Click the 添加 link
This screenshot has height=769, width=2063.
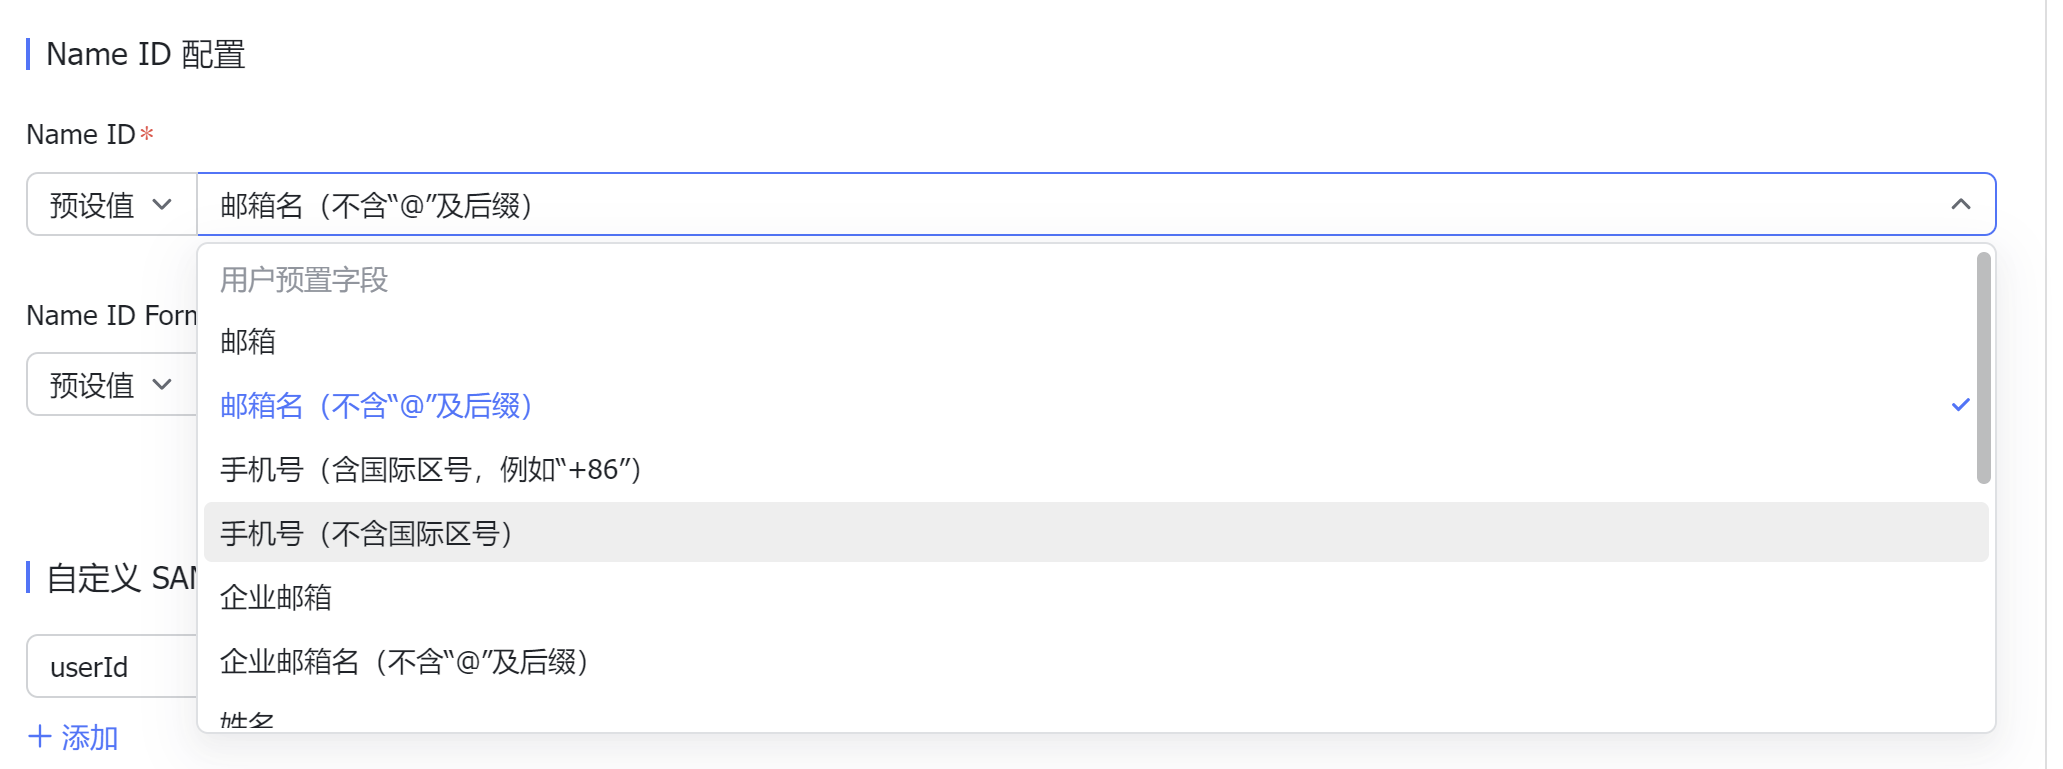pos(90,738)
